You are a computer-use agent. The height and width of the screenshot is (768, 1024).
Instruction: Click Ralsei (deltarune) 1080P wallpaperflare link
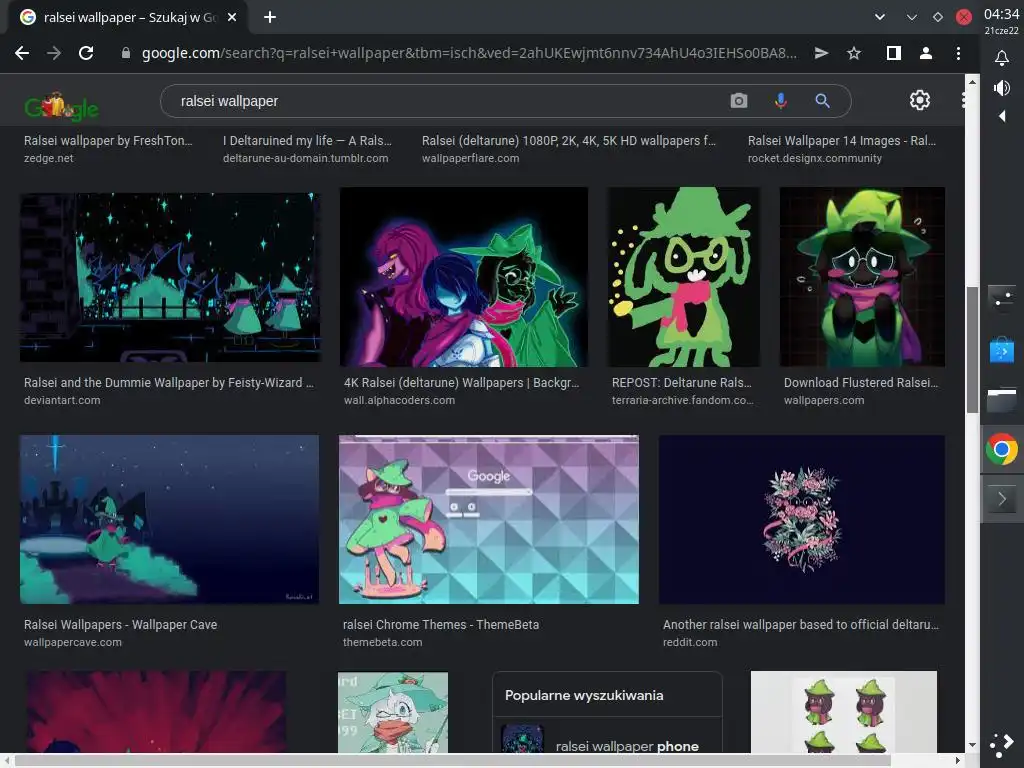pyautogui.click(x=568, y=140)
